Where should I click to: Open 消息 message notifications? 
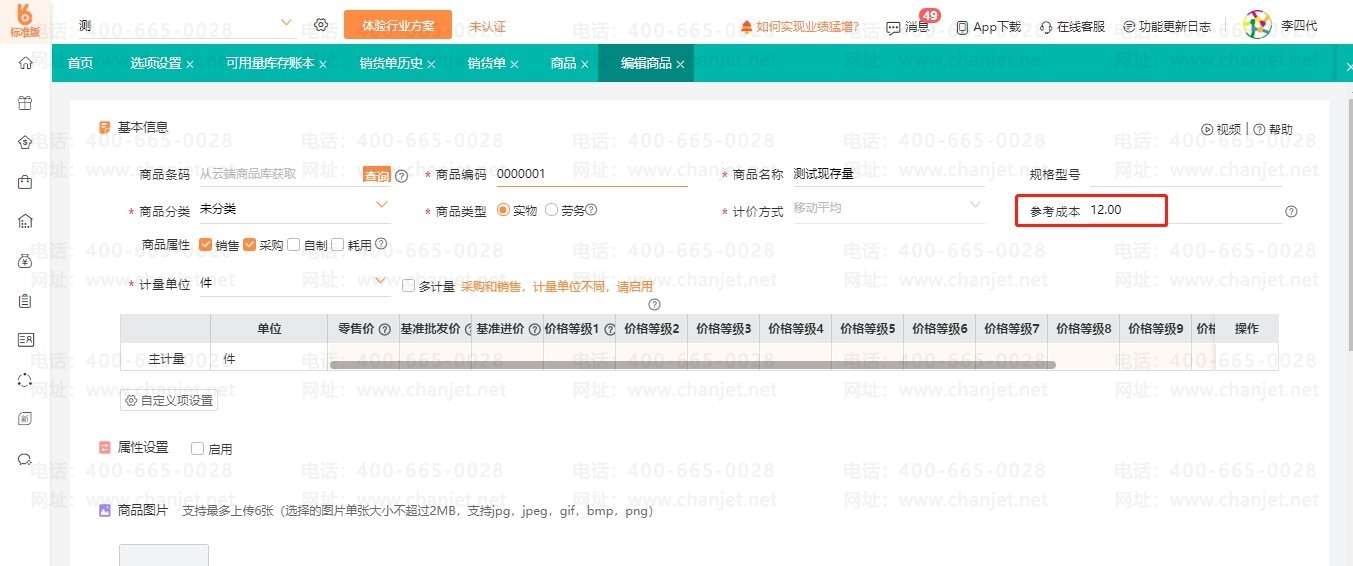pyautogui.click(x=908, y=27)
